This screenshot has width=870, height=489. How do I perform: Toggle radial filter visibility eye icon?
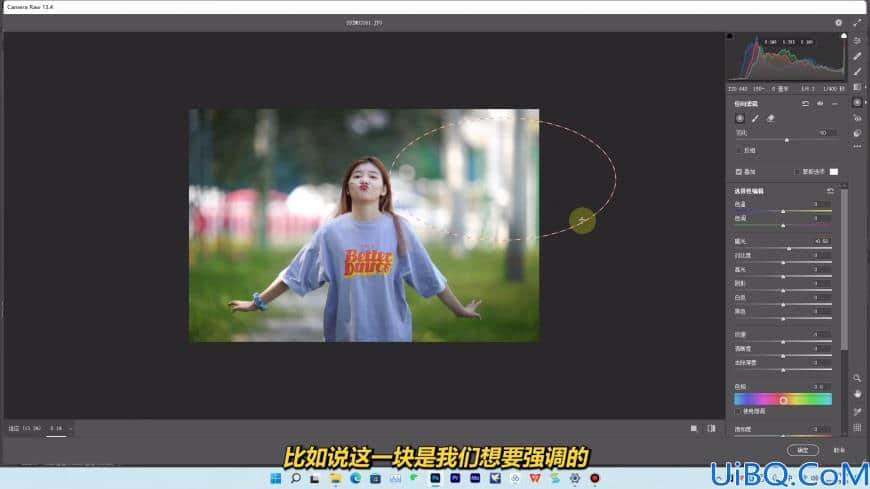(820, 104)
